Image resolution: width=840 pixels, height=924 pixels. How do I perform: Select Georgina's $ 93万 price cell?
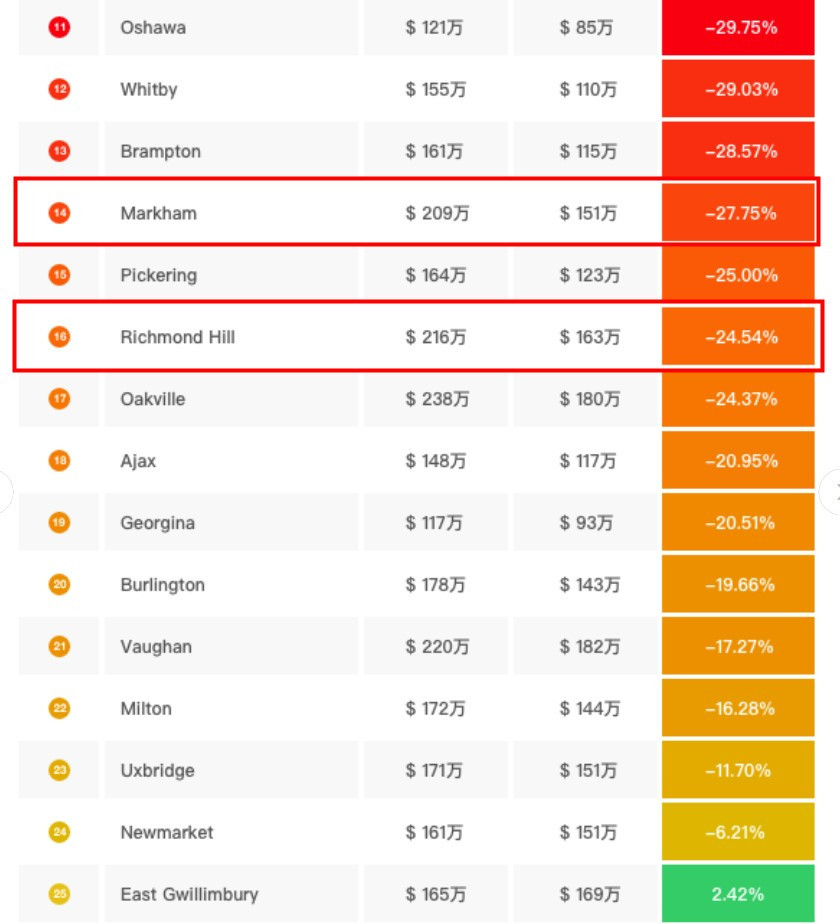point(586,523)
